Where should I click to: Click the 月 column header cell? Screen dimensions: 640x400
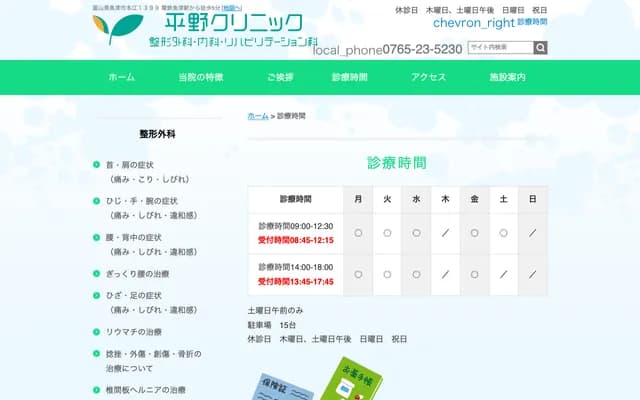[x=358, y=199]
